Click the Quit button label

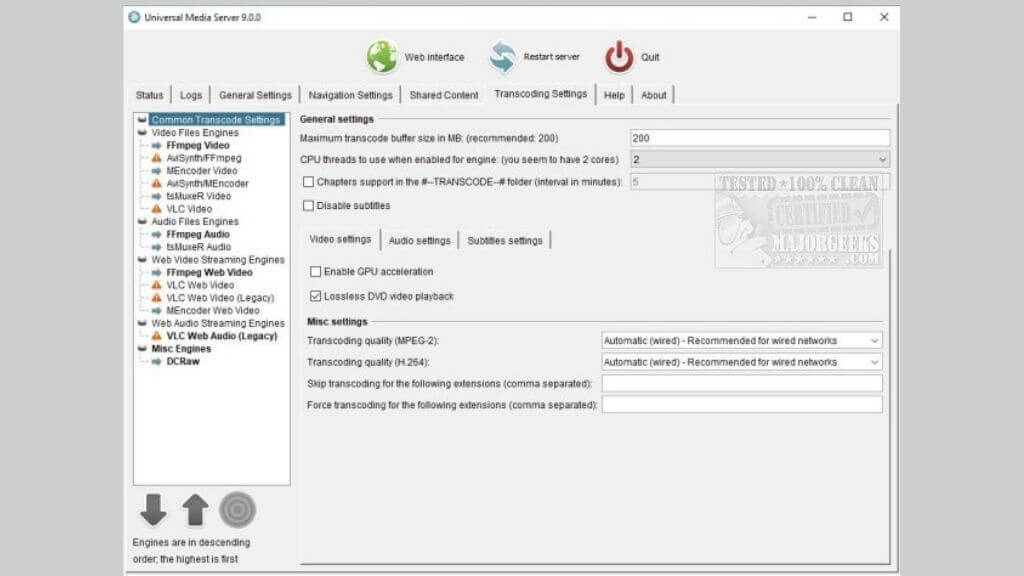coord(650,57)
